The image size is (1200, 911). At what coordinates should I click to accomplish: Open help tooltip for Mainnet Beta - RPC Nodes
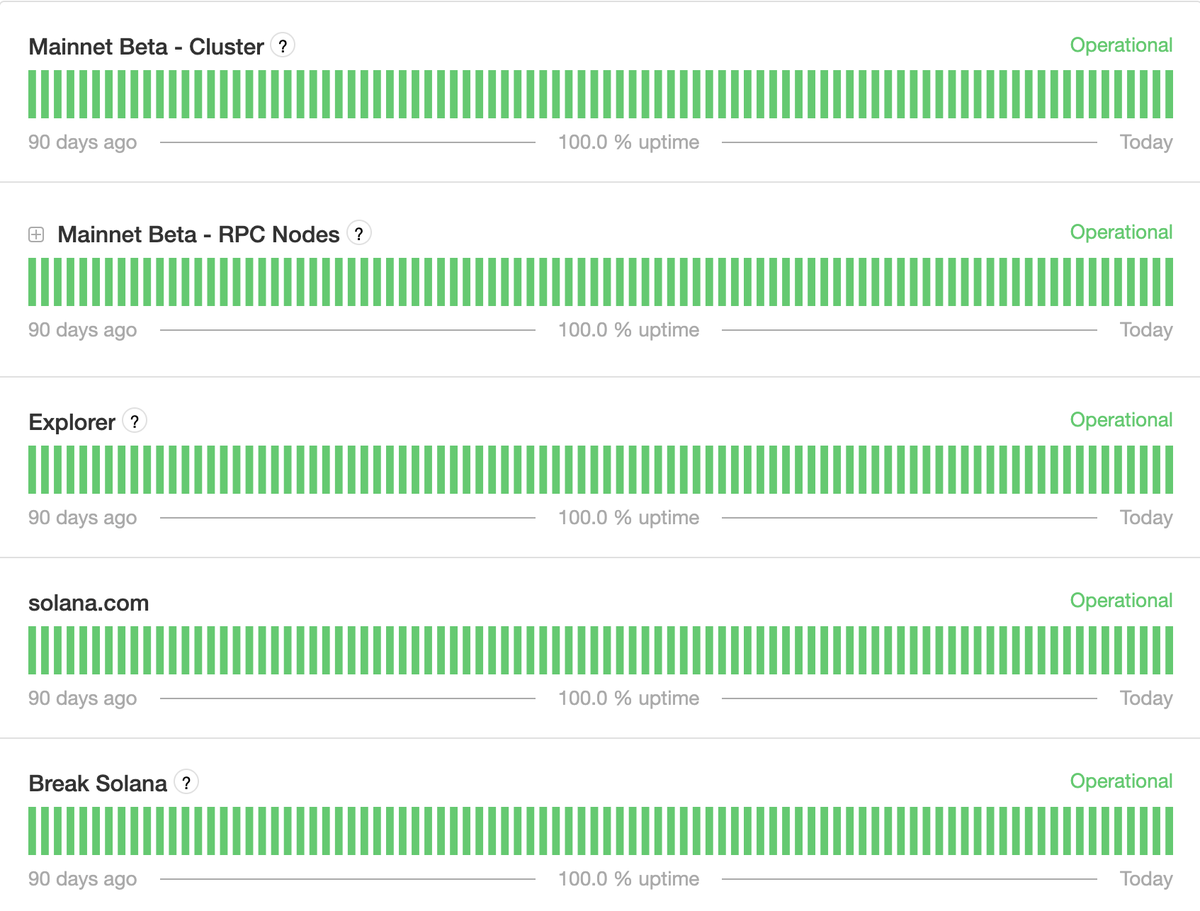(x=359, y=233)
